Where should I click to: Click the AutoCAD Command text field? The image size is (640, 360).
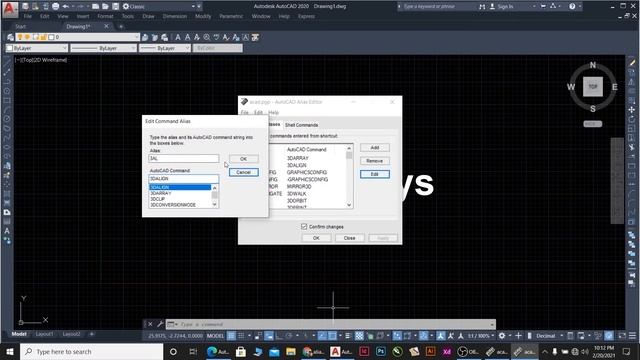point(184,179)
